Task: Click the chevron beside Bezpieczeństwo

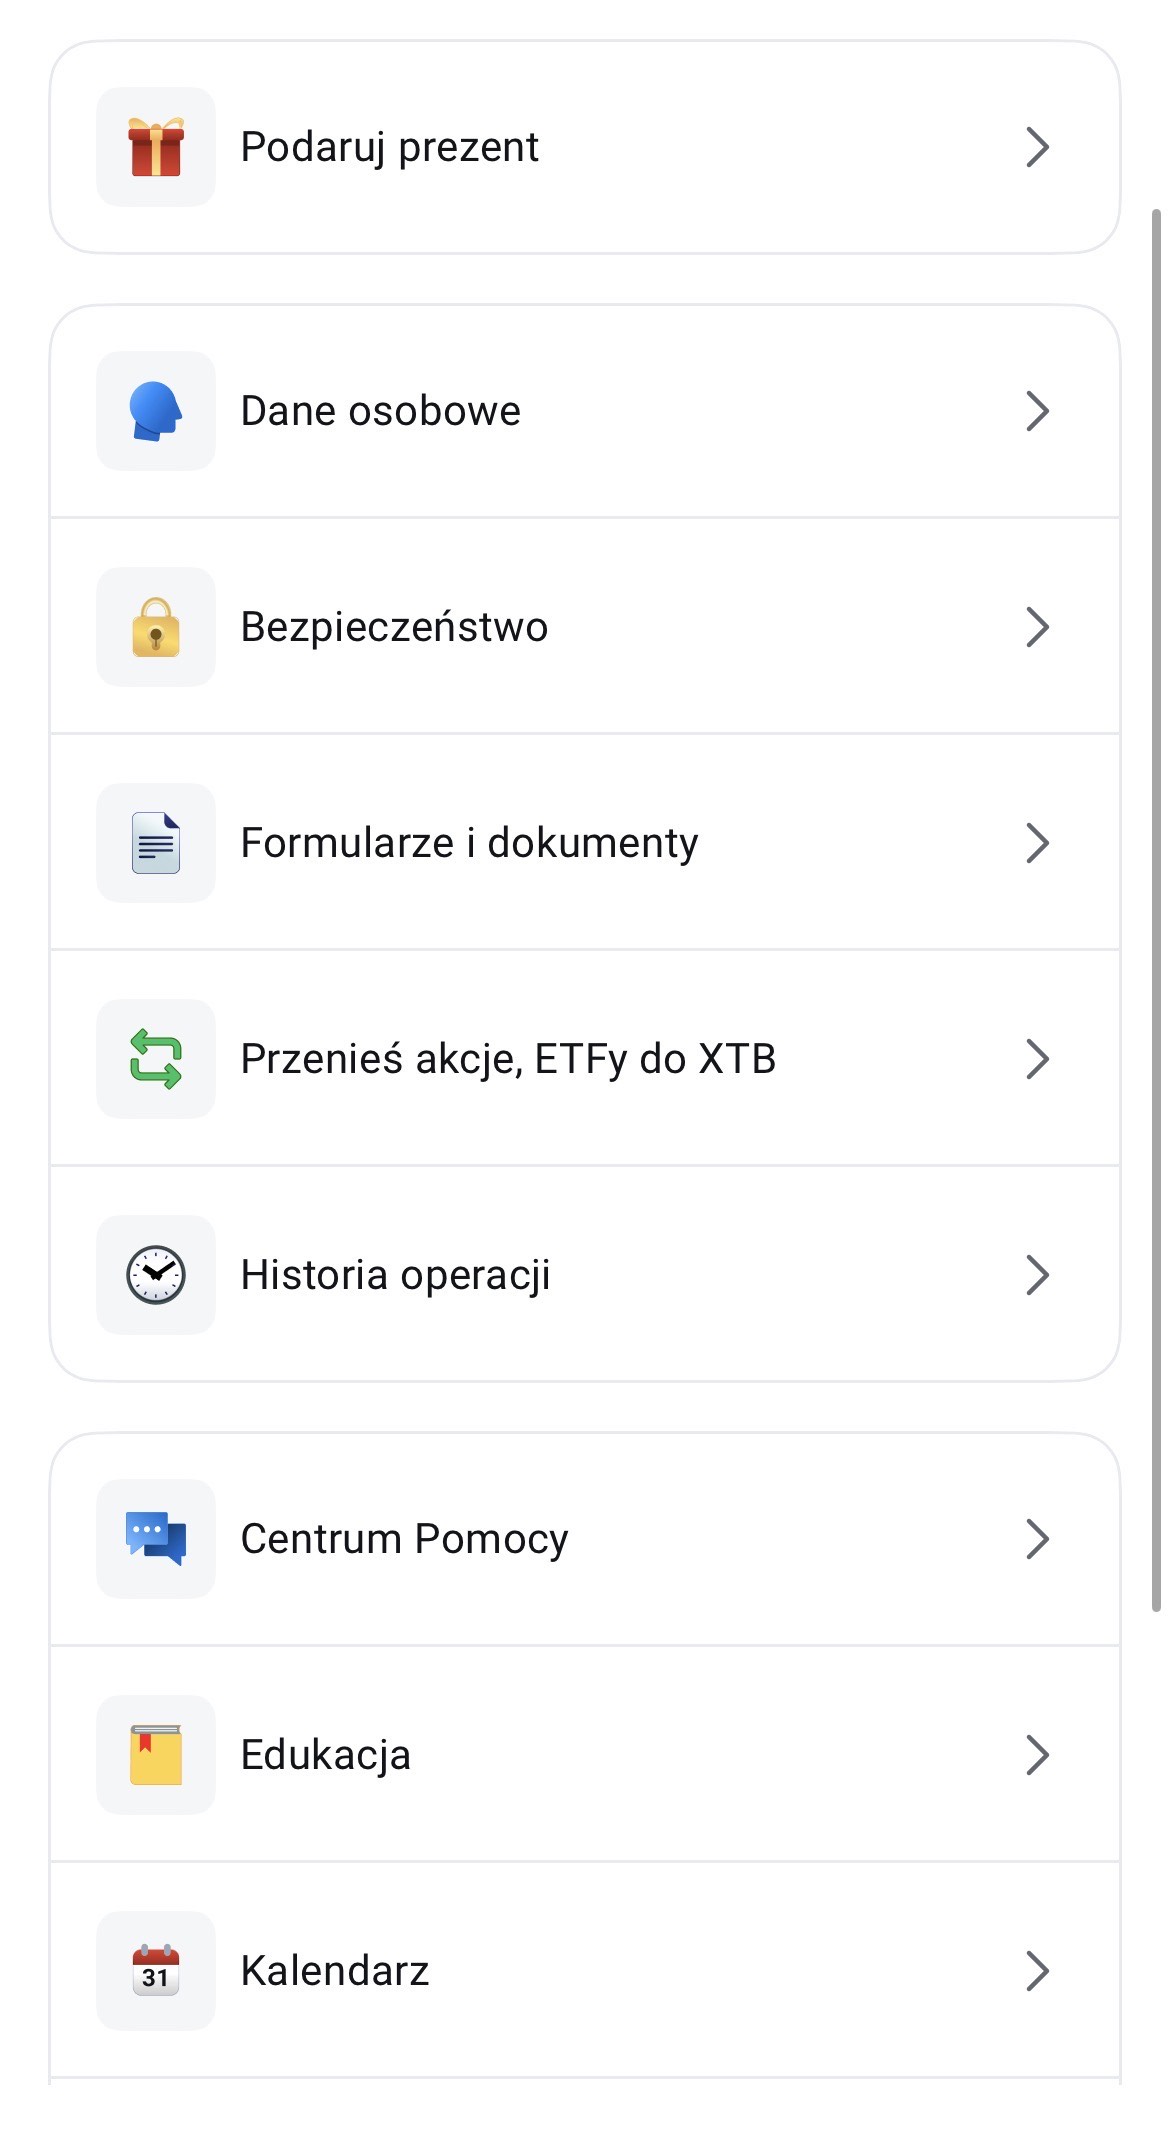Action: 1037,627
